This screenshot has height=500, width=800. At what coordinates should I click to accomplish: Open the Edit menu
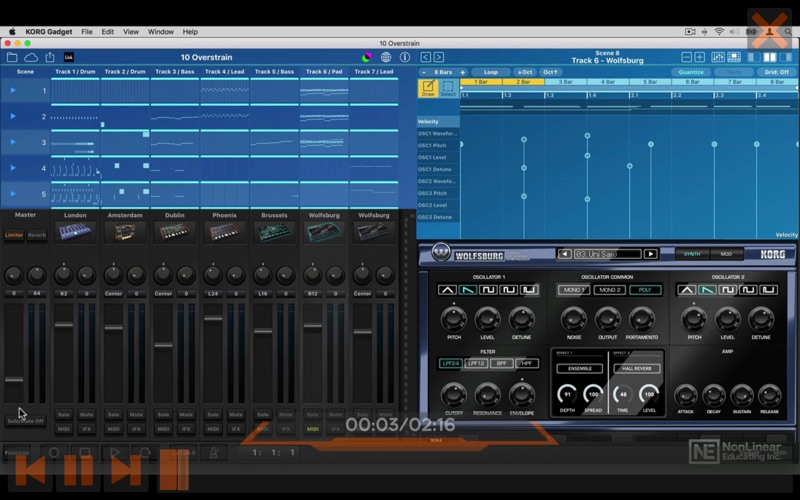[108, 32]
